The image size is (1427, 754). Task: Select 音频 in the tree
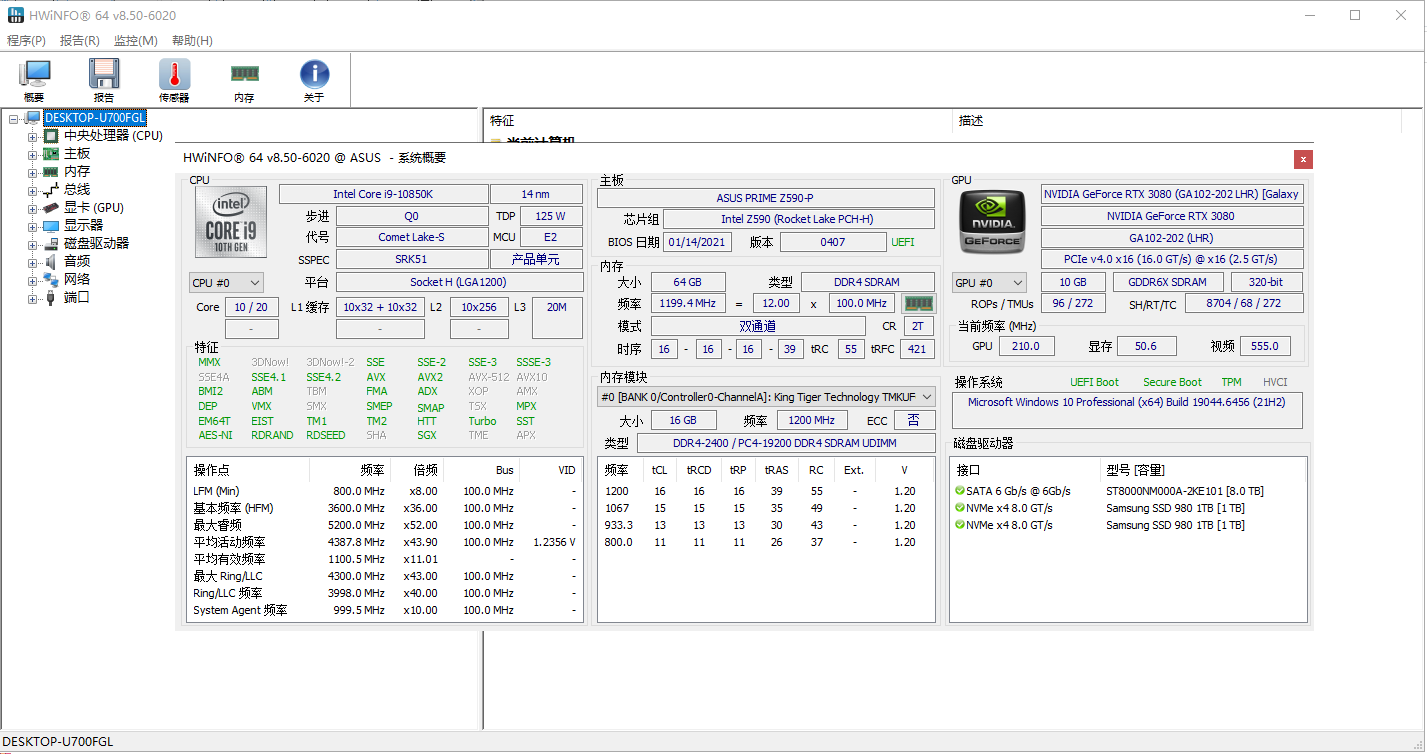pyautogui.click(x=77, y=262)
